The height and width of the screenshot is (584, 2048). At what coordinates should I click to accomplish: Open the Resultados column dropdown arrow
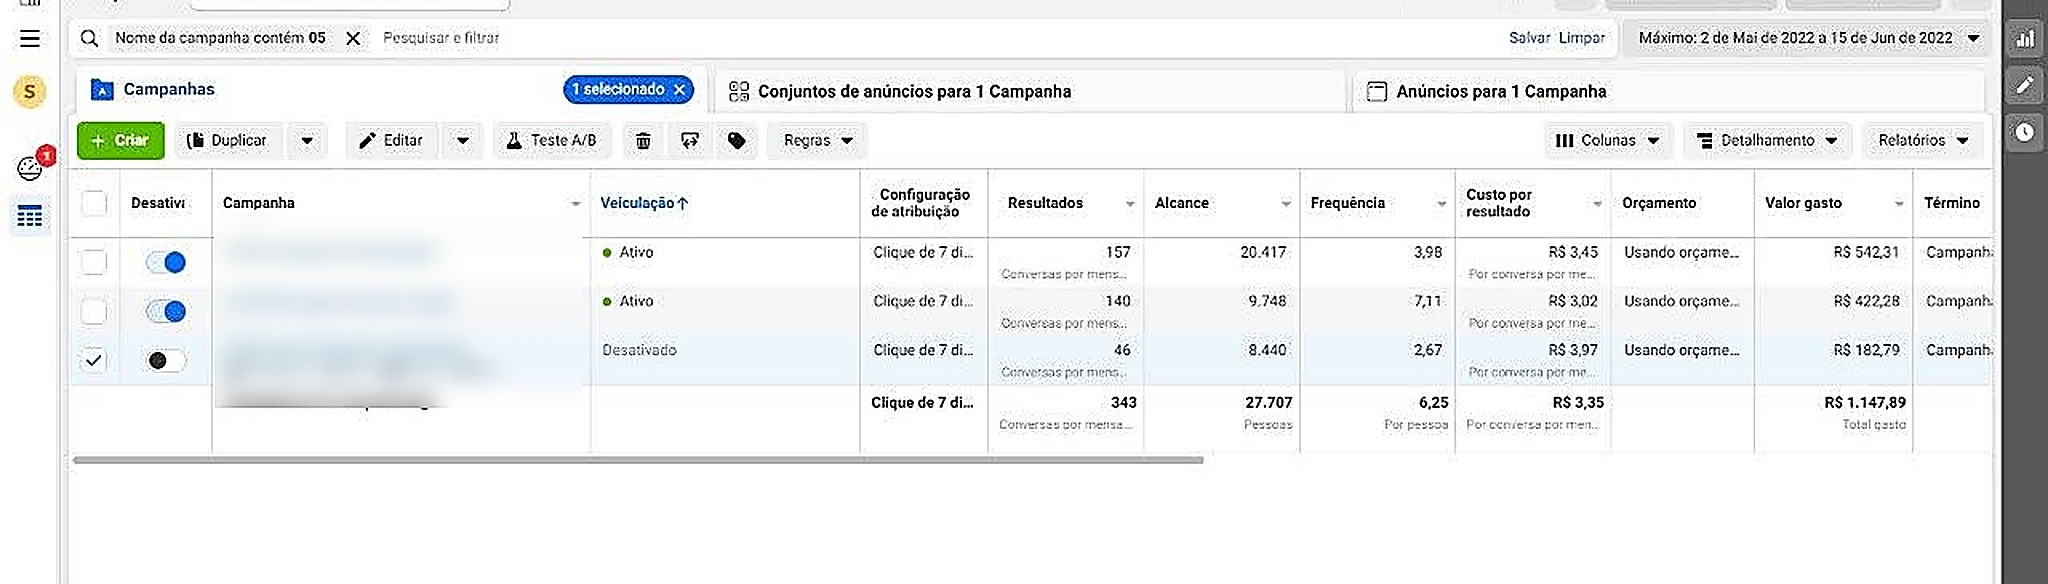[x=1130, y=204]
